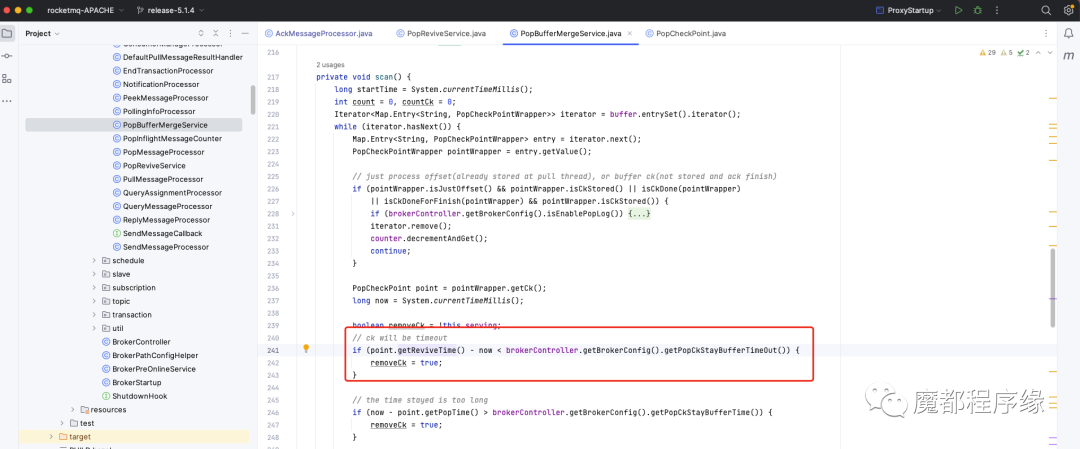Click getReviveTime in line 241
The width and height of the screenshot is (1080, 449).
coord(426,350)
